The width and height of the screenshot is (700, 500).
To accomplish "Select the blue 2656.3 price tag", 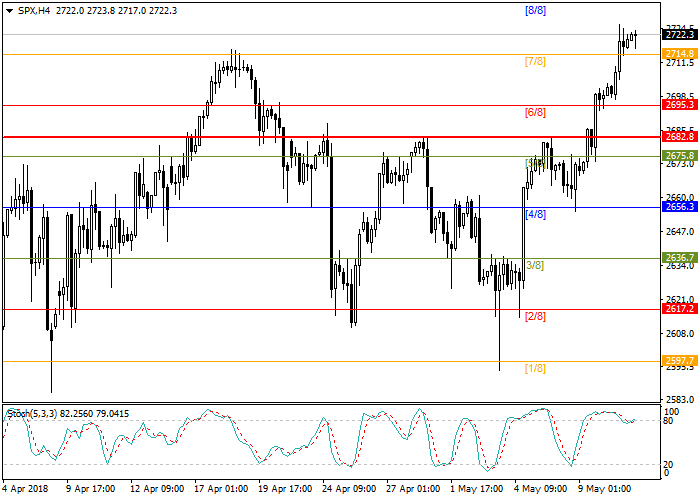I will (679, 207).
